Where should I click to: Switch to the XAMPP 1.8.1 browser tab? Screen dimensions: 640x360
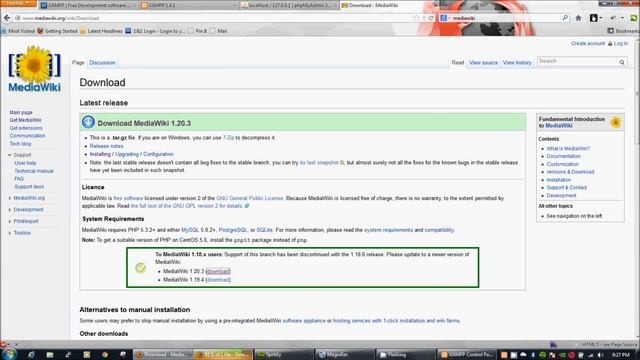[x=189, y=5]
